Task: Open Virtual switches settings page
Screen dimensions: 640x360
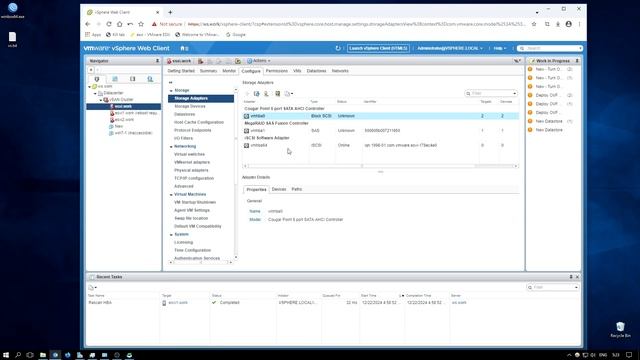Action: [189, 154]
